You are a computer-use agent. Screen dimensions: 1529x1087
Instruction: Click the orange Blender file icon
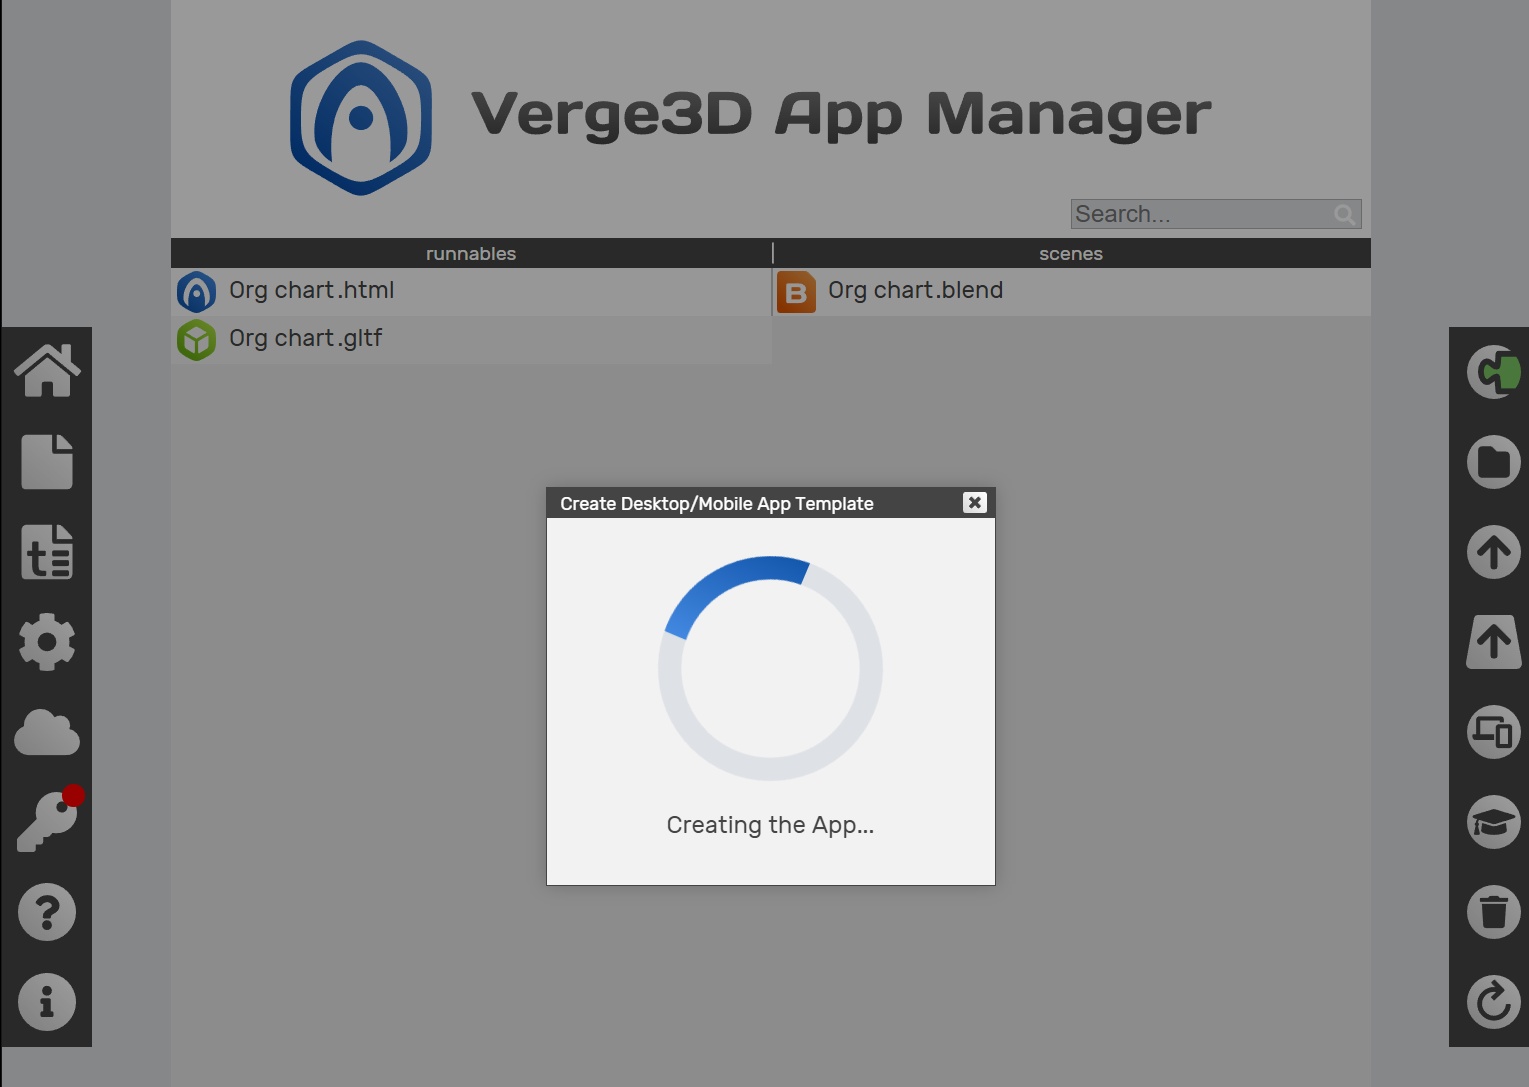click(x=796, y=292)
